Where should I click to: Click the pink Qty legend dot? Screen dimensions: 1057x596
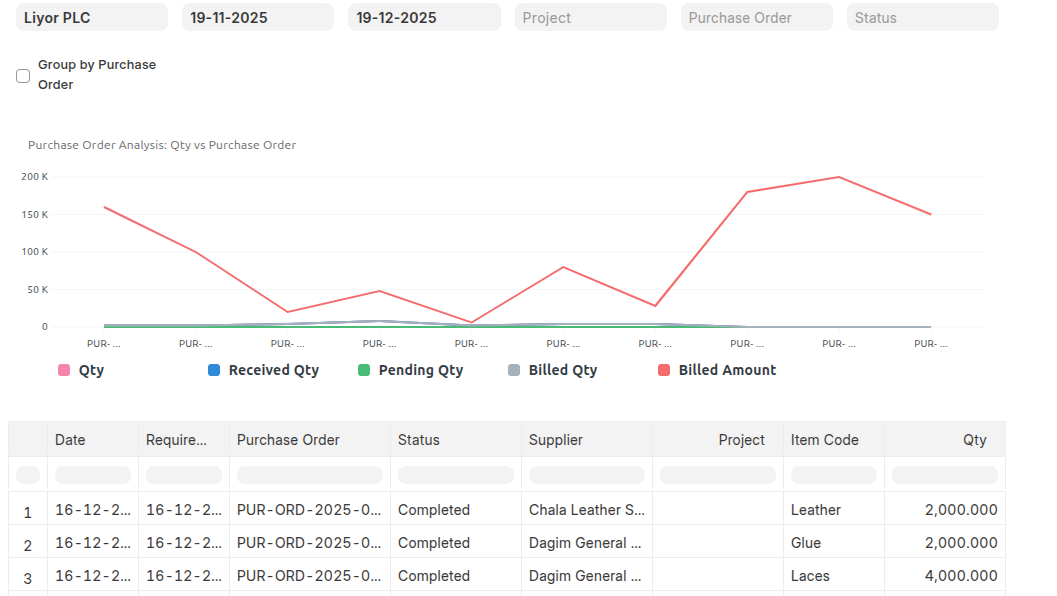pos(65,370)
